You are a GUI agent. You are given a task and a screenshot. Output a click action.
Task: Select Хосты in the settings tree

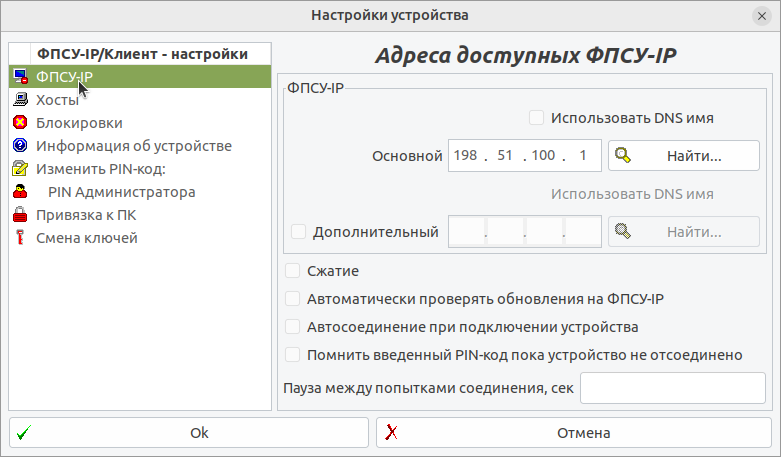[x=57, y=100]
